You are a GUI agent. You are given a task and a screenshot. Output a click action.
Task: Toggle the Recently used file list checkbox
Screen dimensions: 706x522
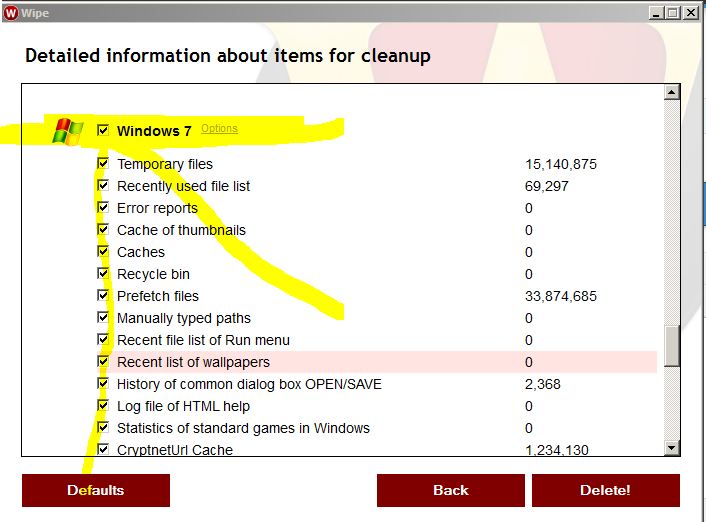pos(103,186)
